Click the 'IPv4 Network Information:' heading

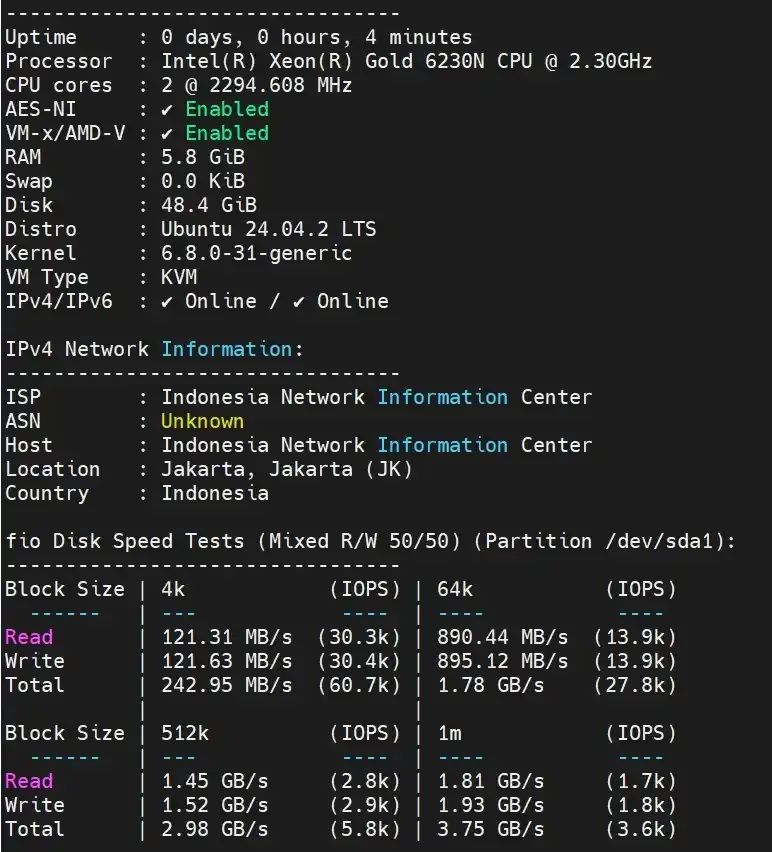154,349
